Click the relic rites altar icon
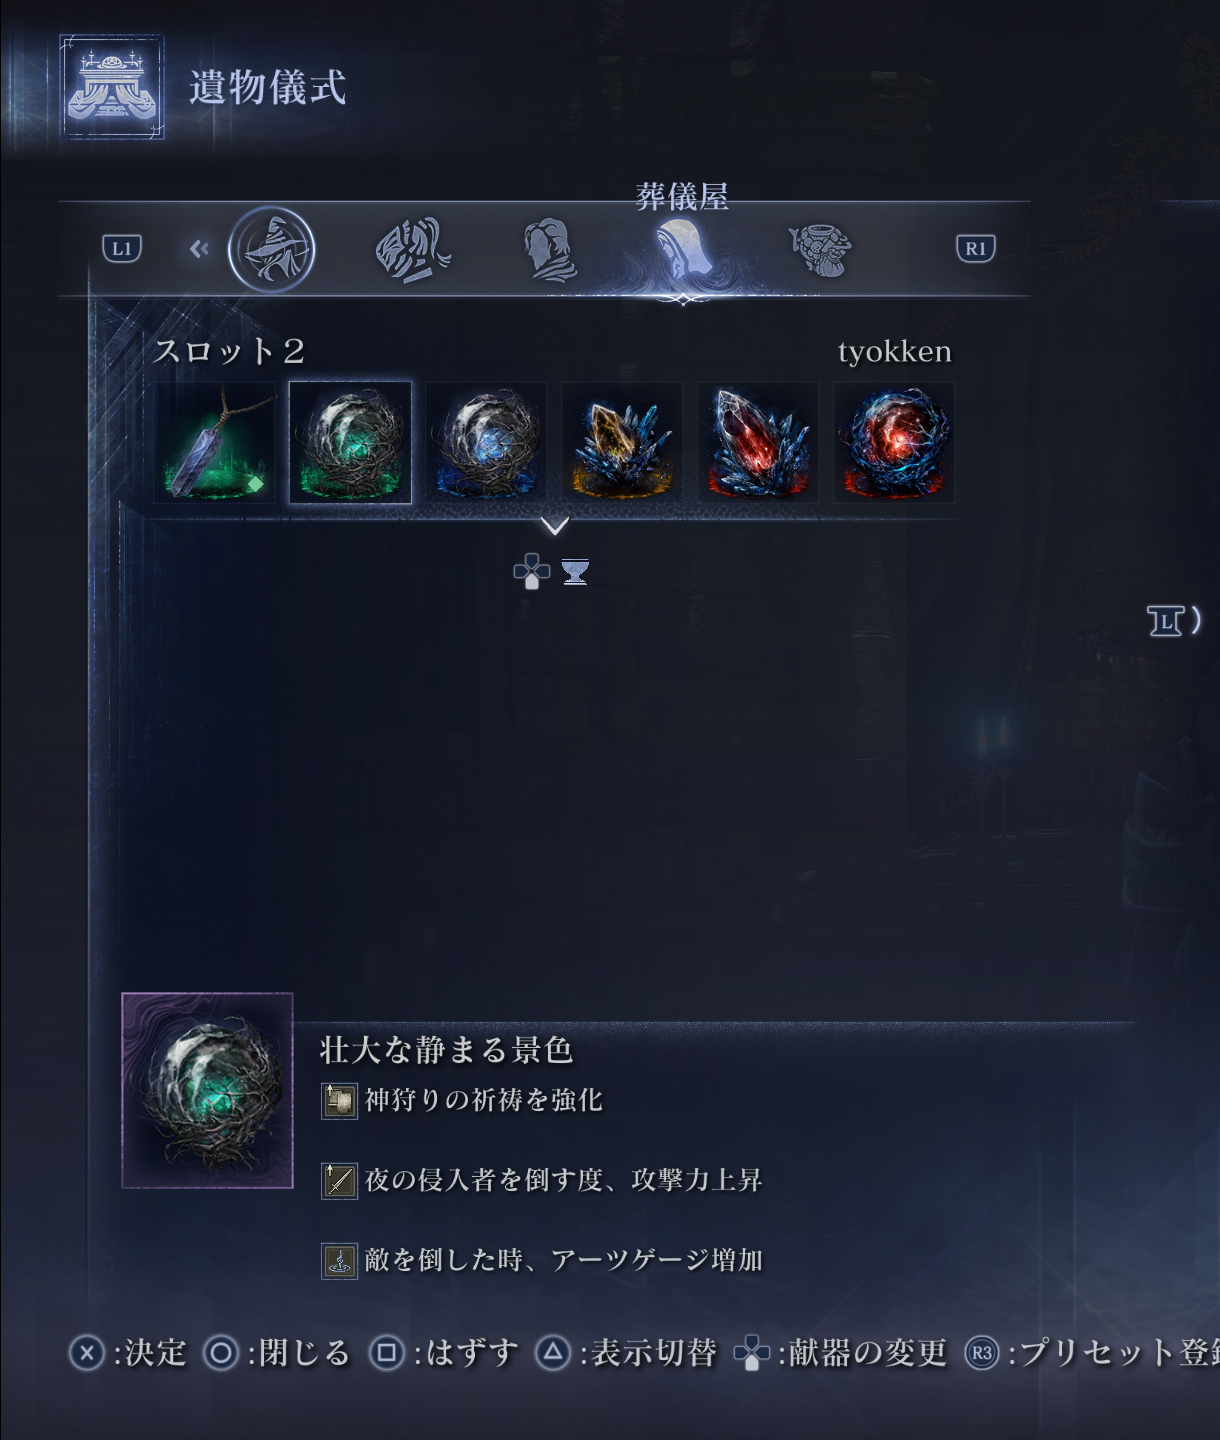This screenshot has height=1440, width=1220. click(112, 87)
